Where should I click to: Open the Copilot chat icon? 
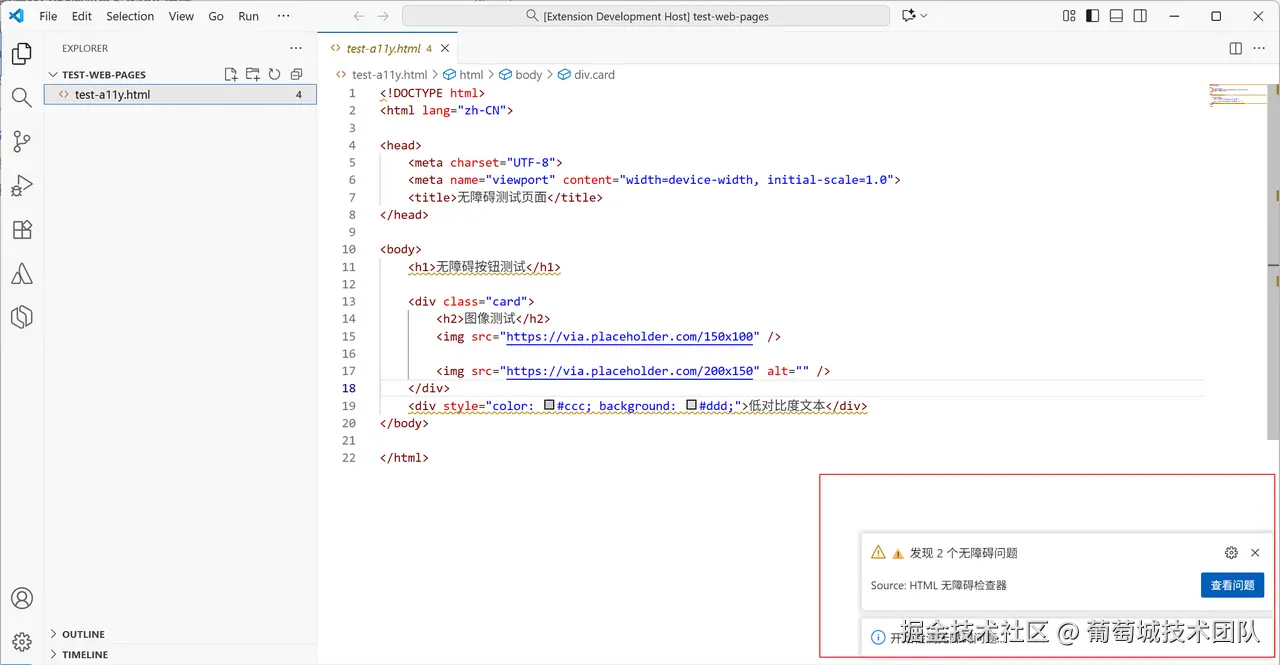coord(908,16)
